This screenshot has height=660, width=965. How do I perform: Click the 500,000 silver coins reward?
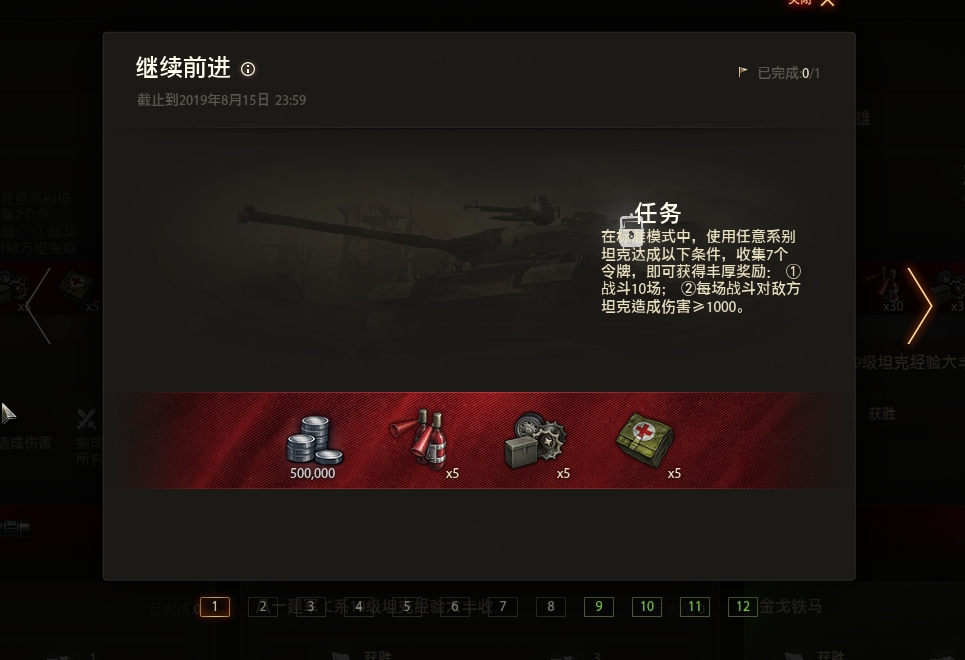(314, 446)
